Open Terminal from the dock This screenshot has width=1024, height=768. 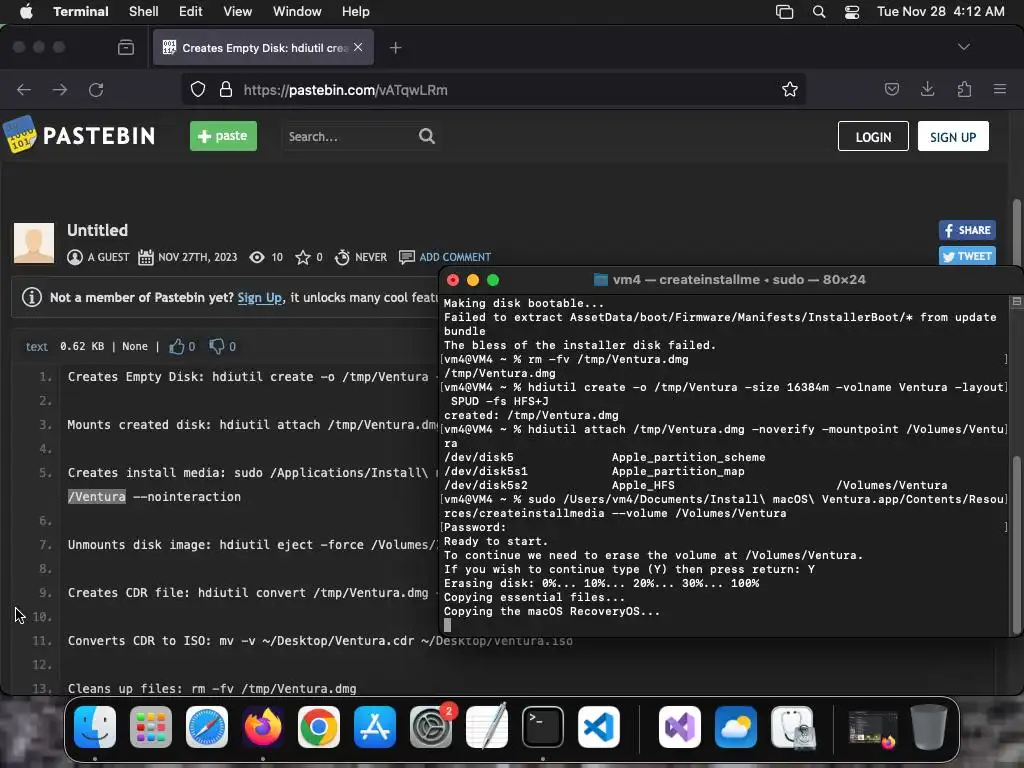coord(543,727)
